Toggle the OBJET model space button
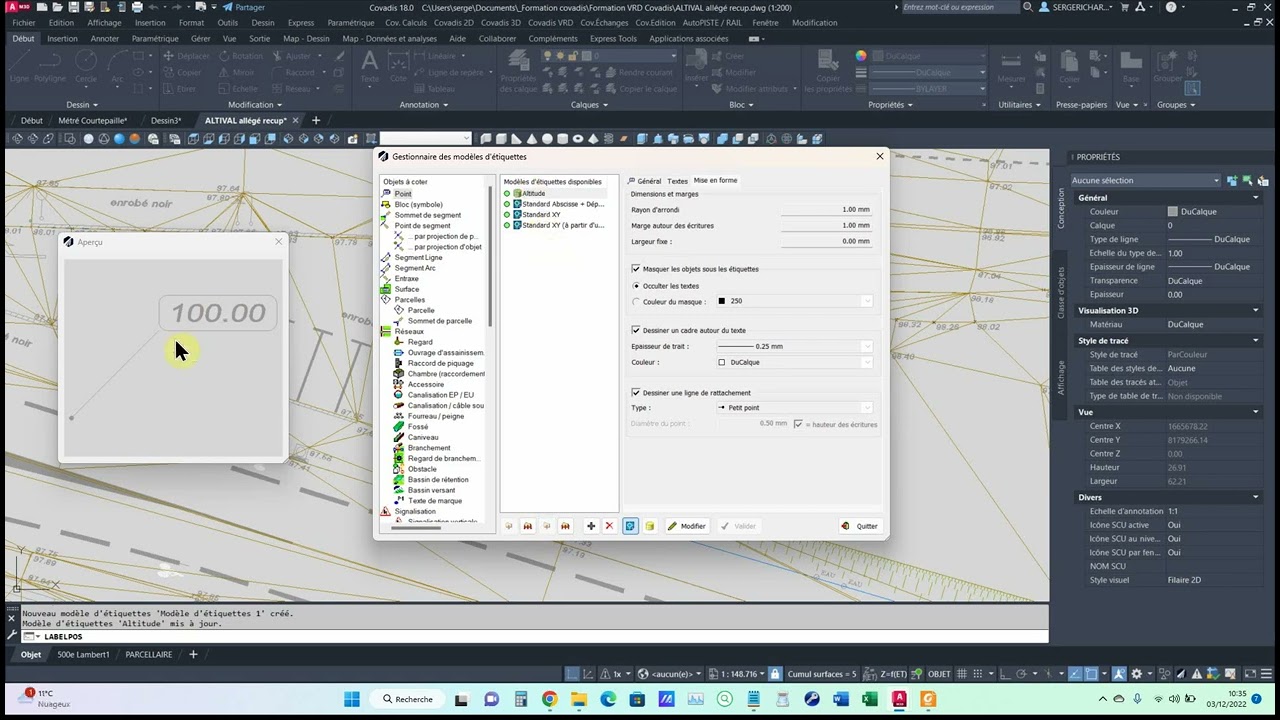The width and height of the screenshot is (1280, 720). [x=939, y=674]
